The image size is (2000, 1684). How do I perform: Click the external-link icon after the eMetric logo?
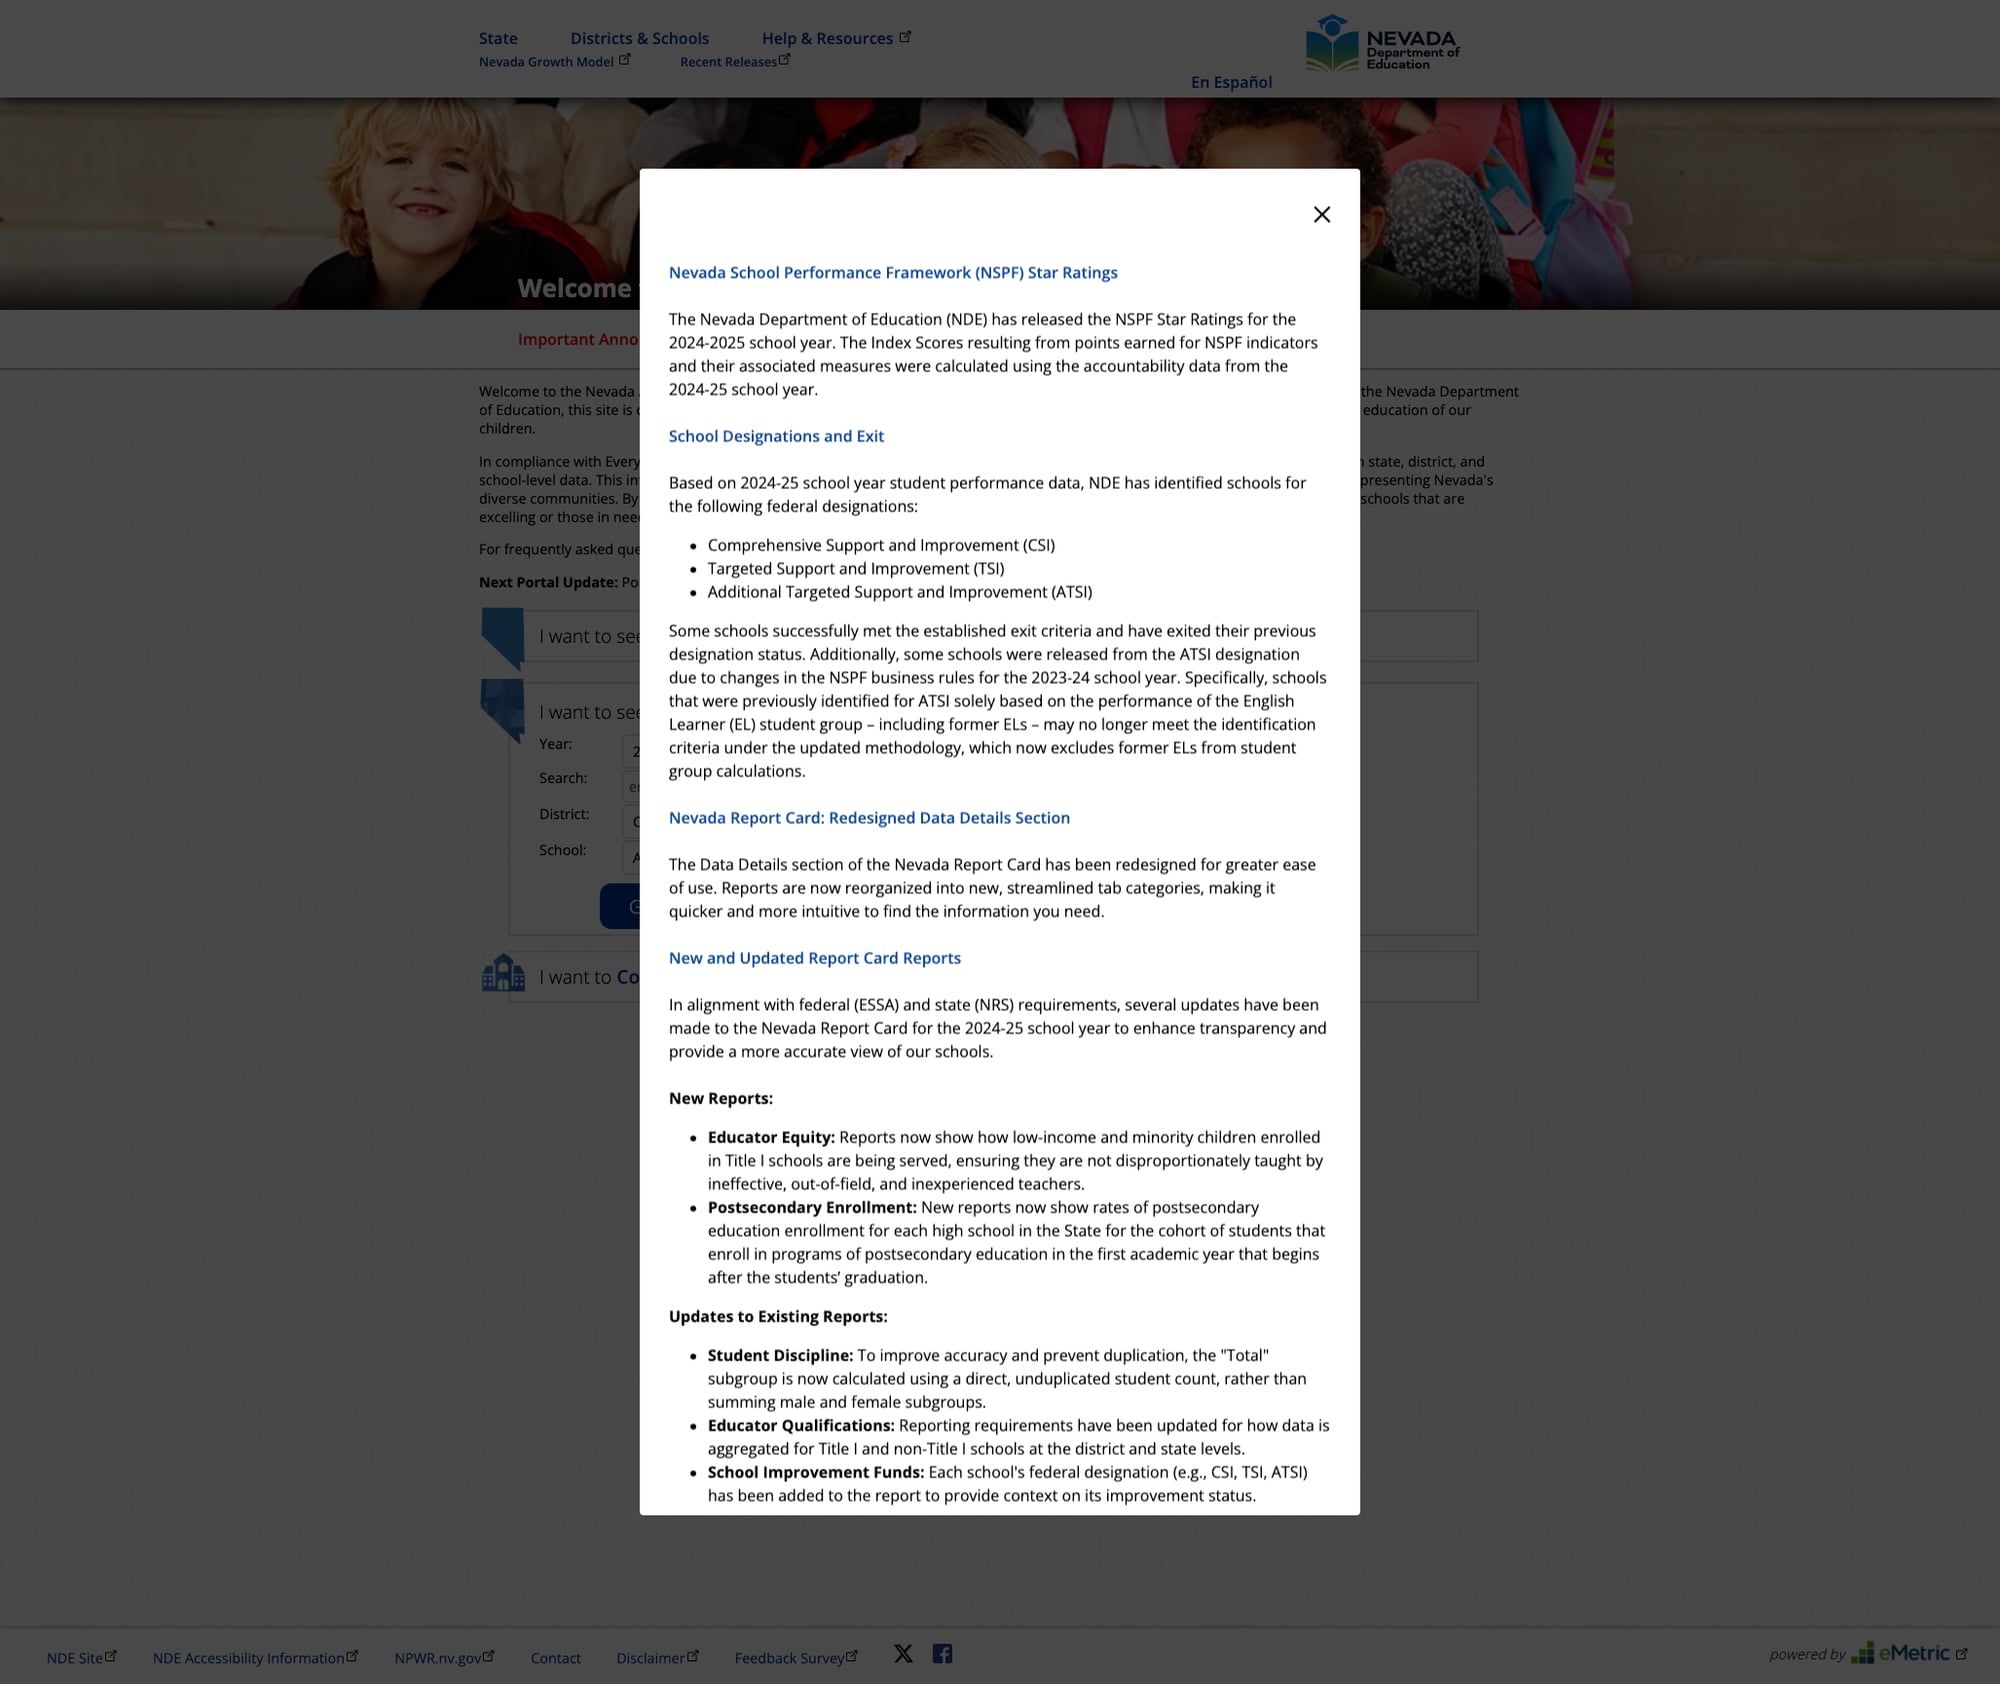point(1961,1654)
